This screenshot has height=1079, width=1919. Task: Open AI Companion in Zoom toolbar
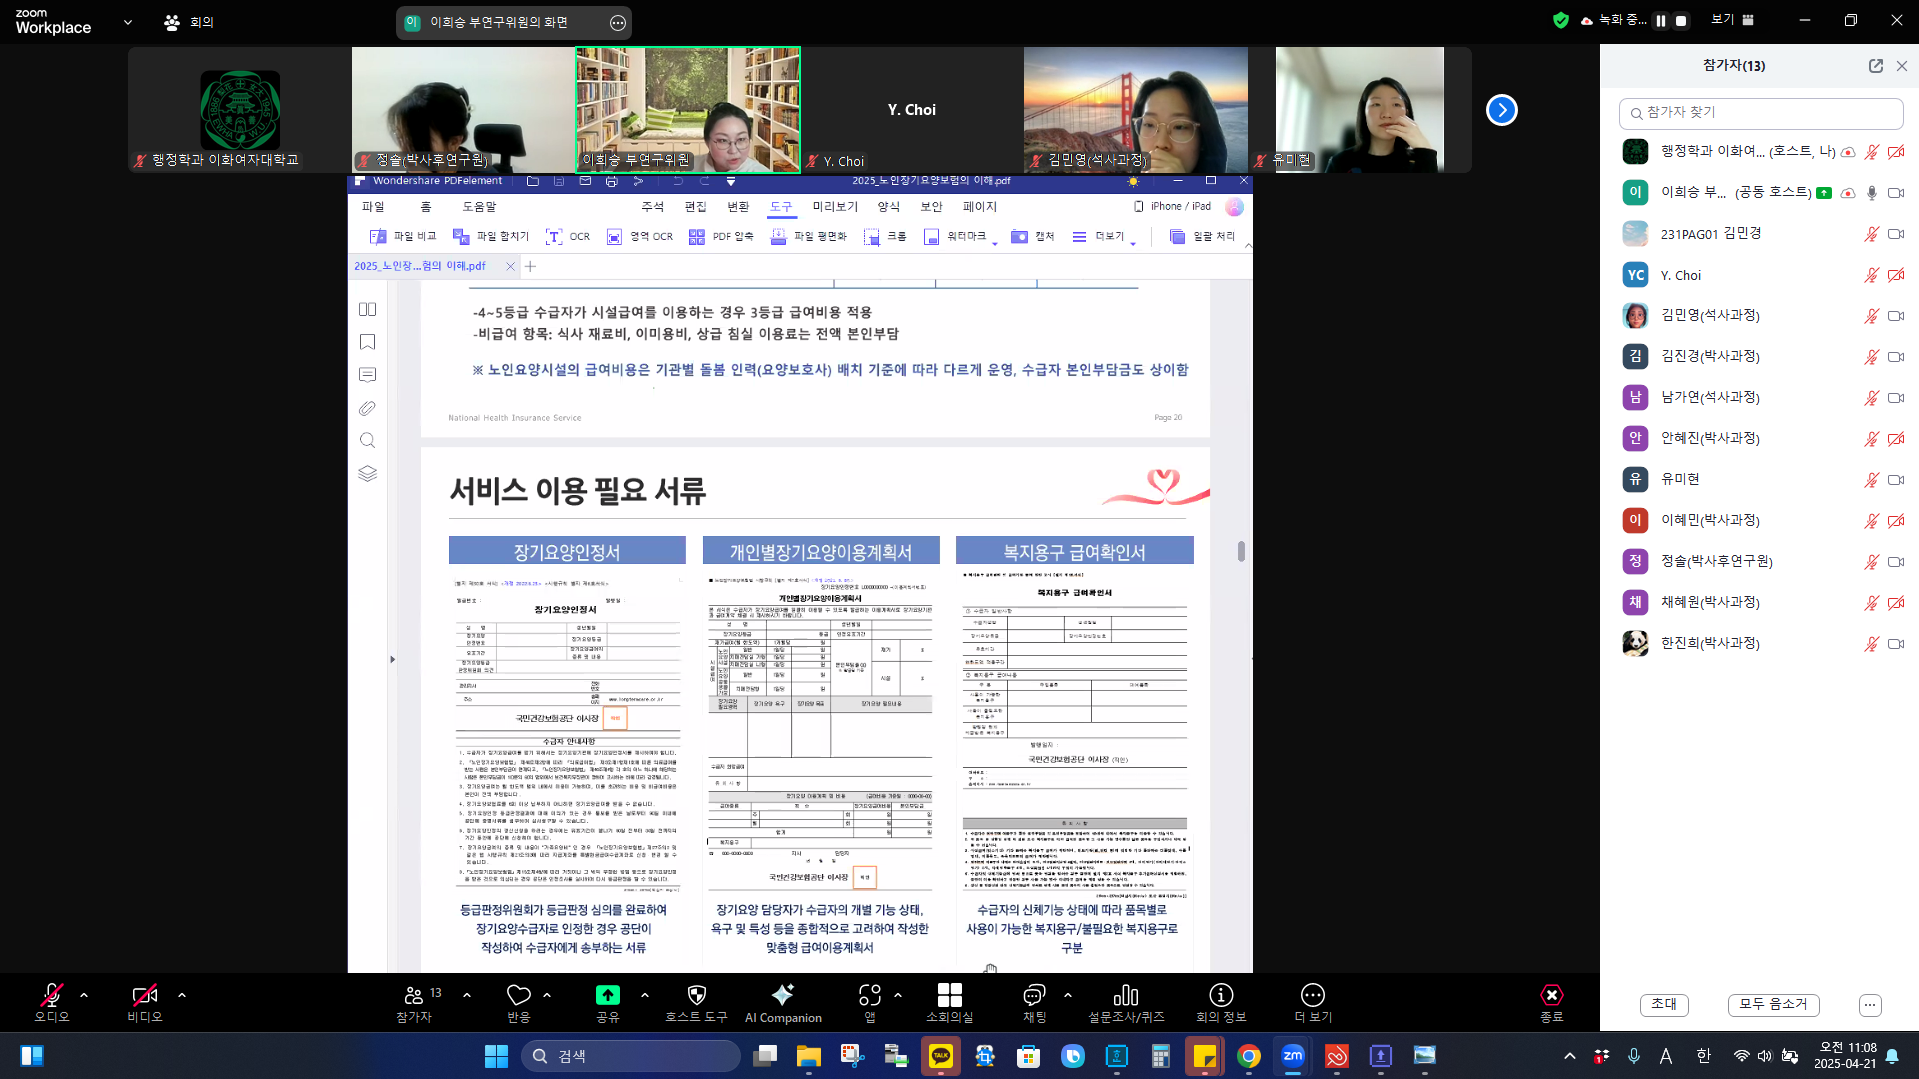pos(783,1003)
